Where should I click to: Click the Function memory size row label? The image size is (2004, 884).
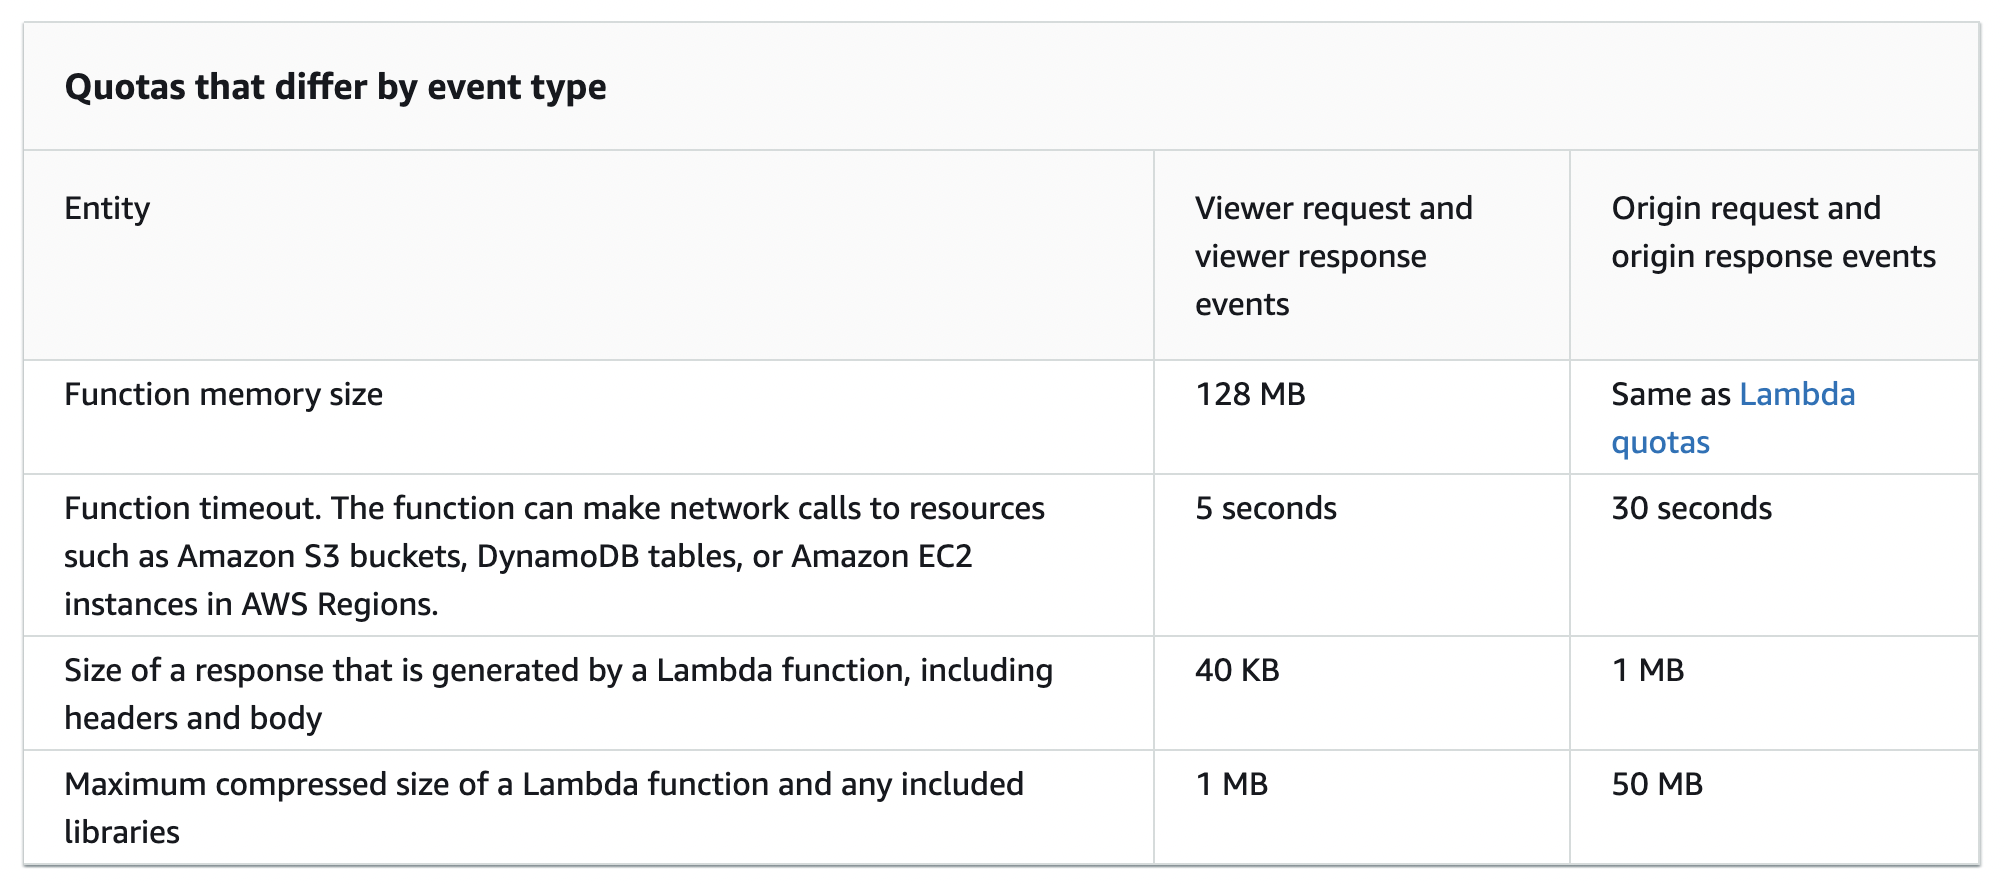pos(223,395)
